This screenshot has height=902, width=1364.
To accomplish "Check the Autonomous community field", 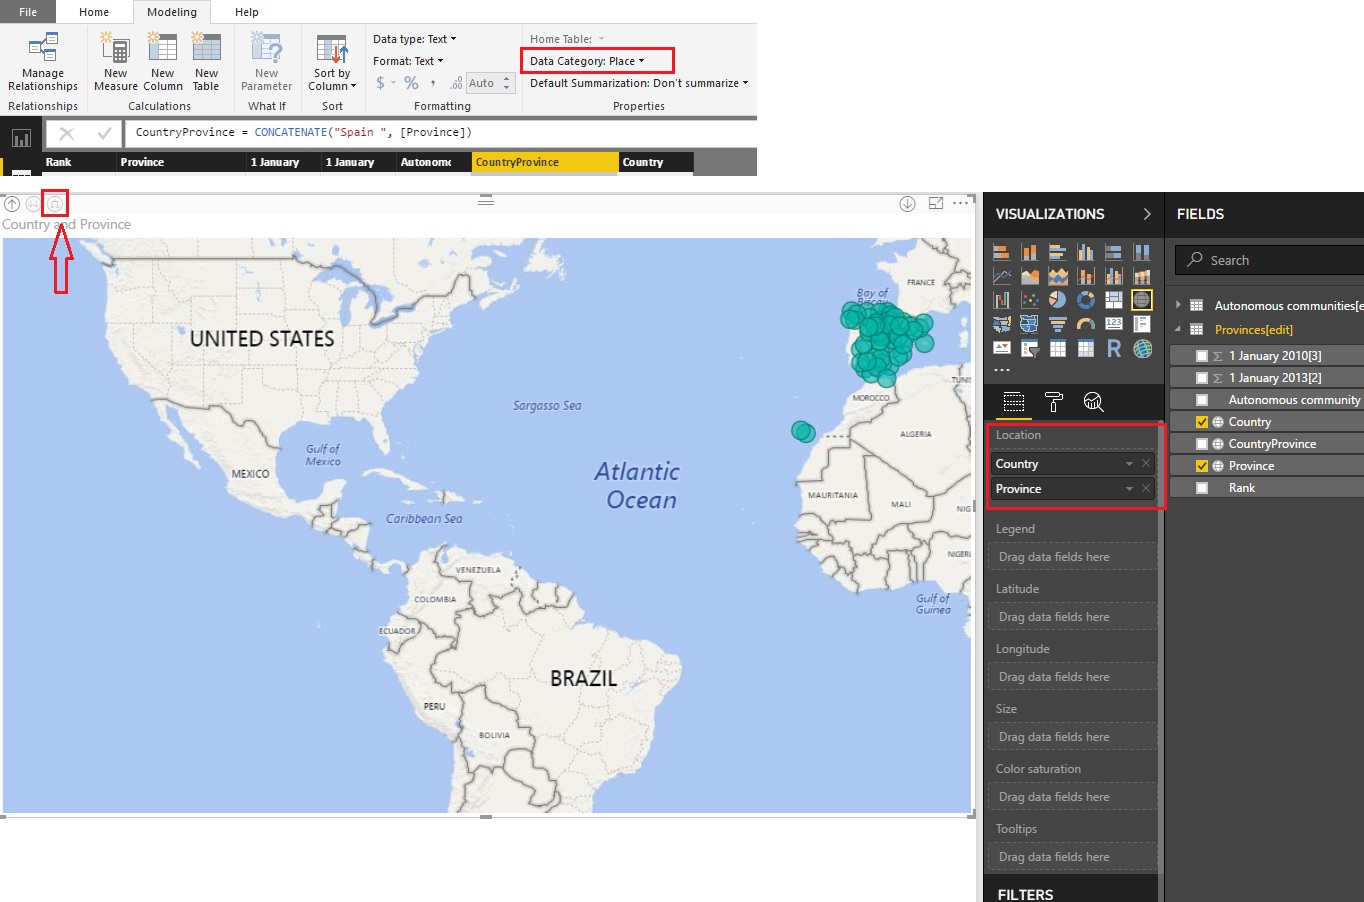I will coord(1202,400).
